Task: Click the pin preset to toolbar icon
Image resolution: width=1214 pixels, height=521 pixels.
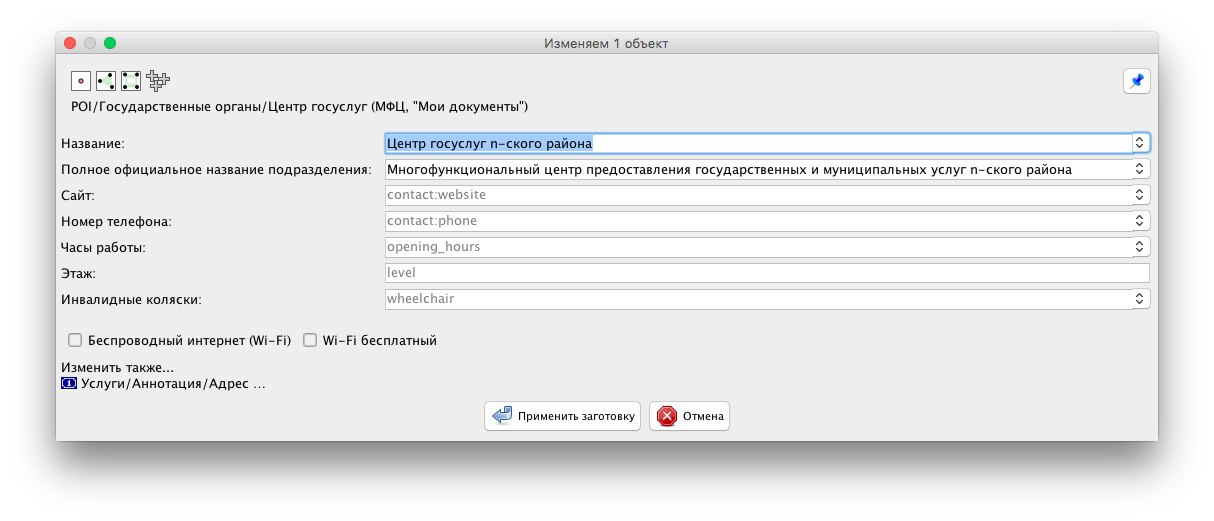Action: click(1136, 81)
